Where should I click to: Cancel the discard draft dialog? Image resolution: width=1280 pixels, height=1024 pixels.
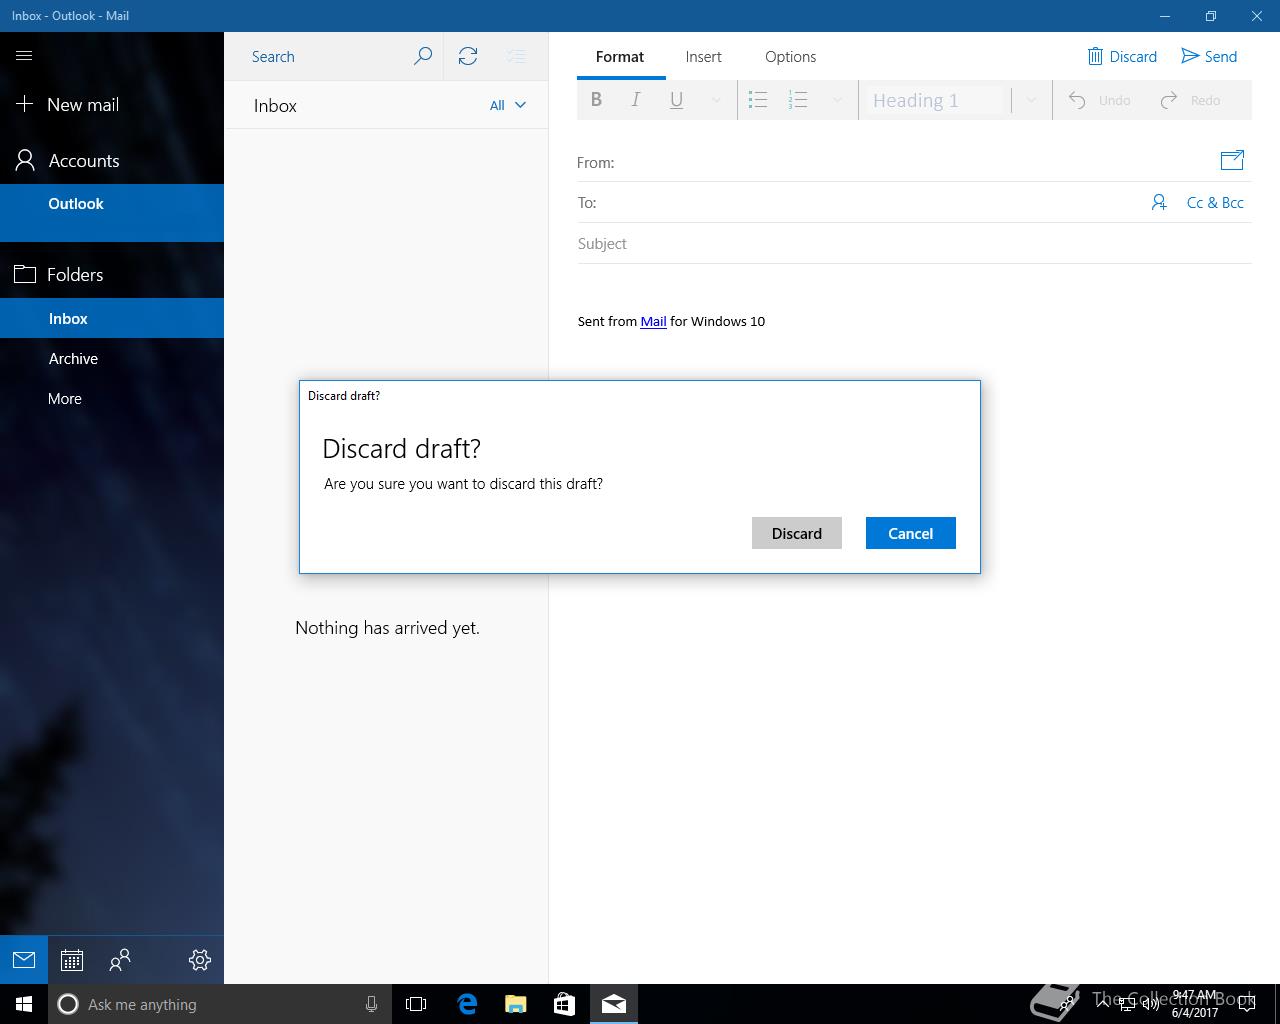(910, 533)
